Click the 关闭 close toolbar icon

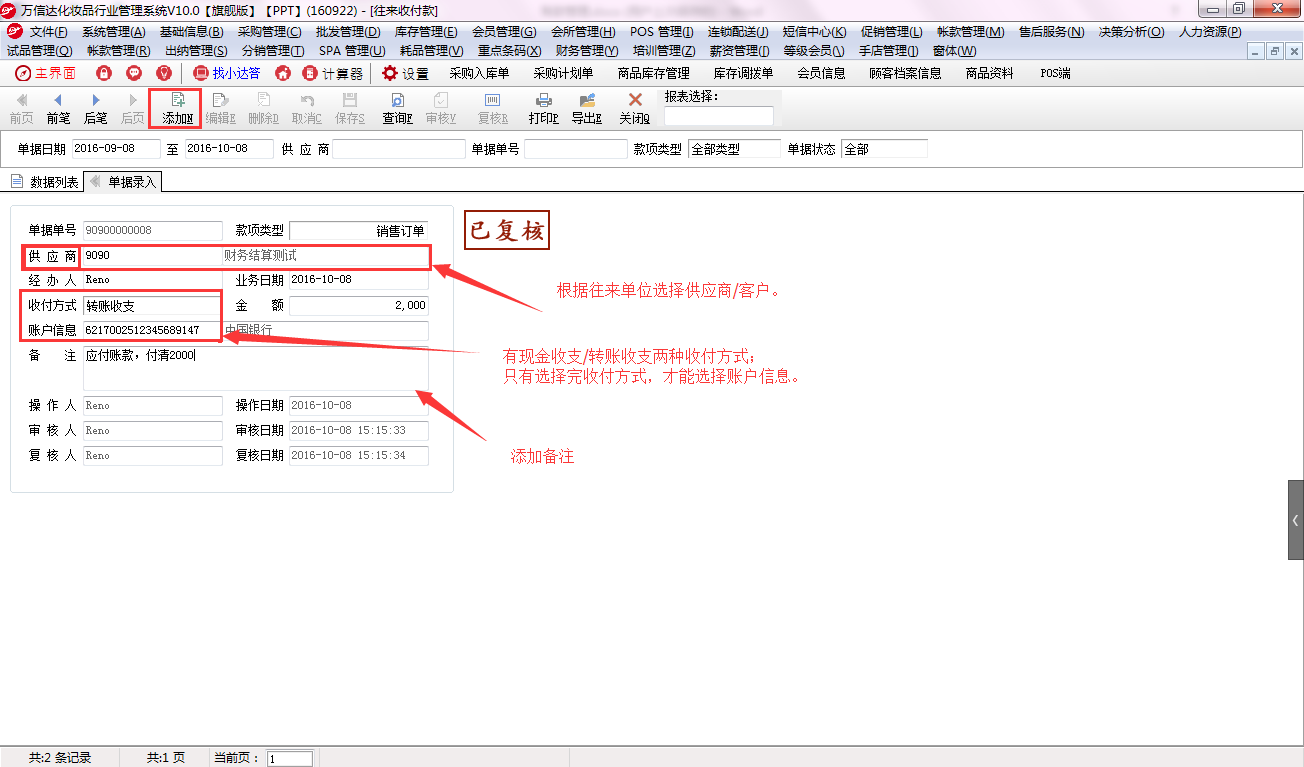(634, 108)
